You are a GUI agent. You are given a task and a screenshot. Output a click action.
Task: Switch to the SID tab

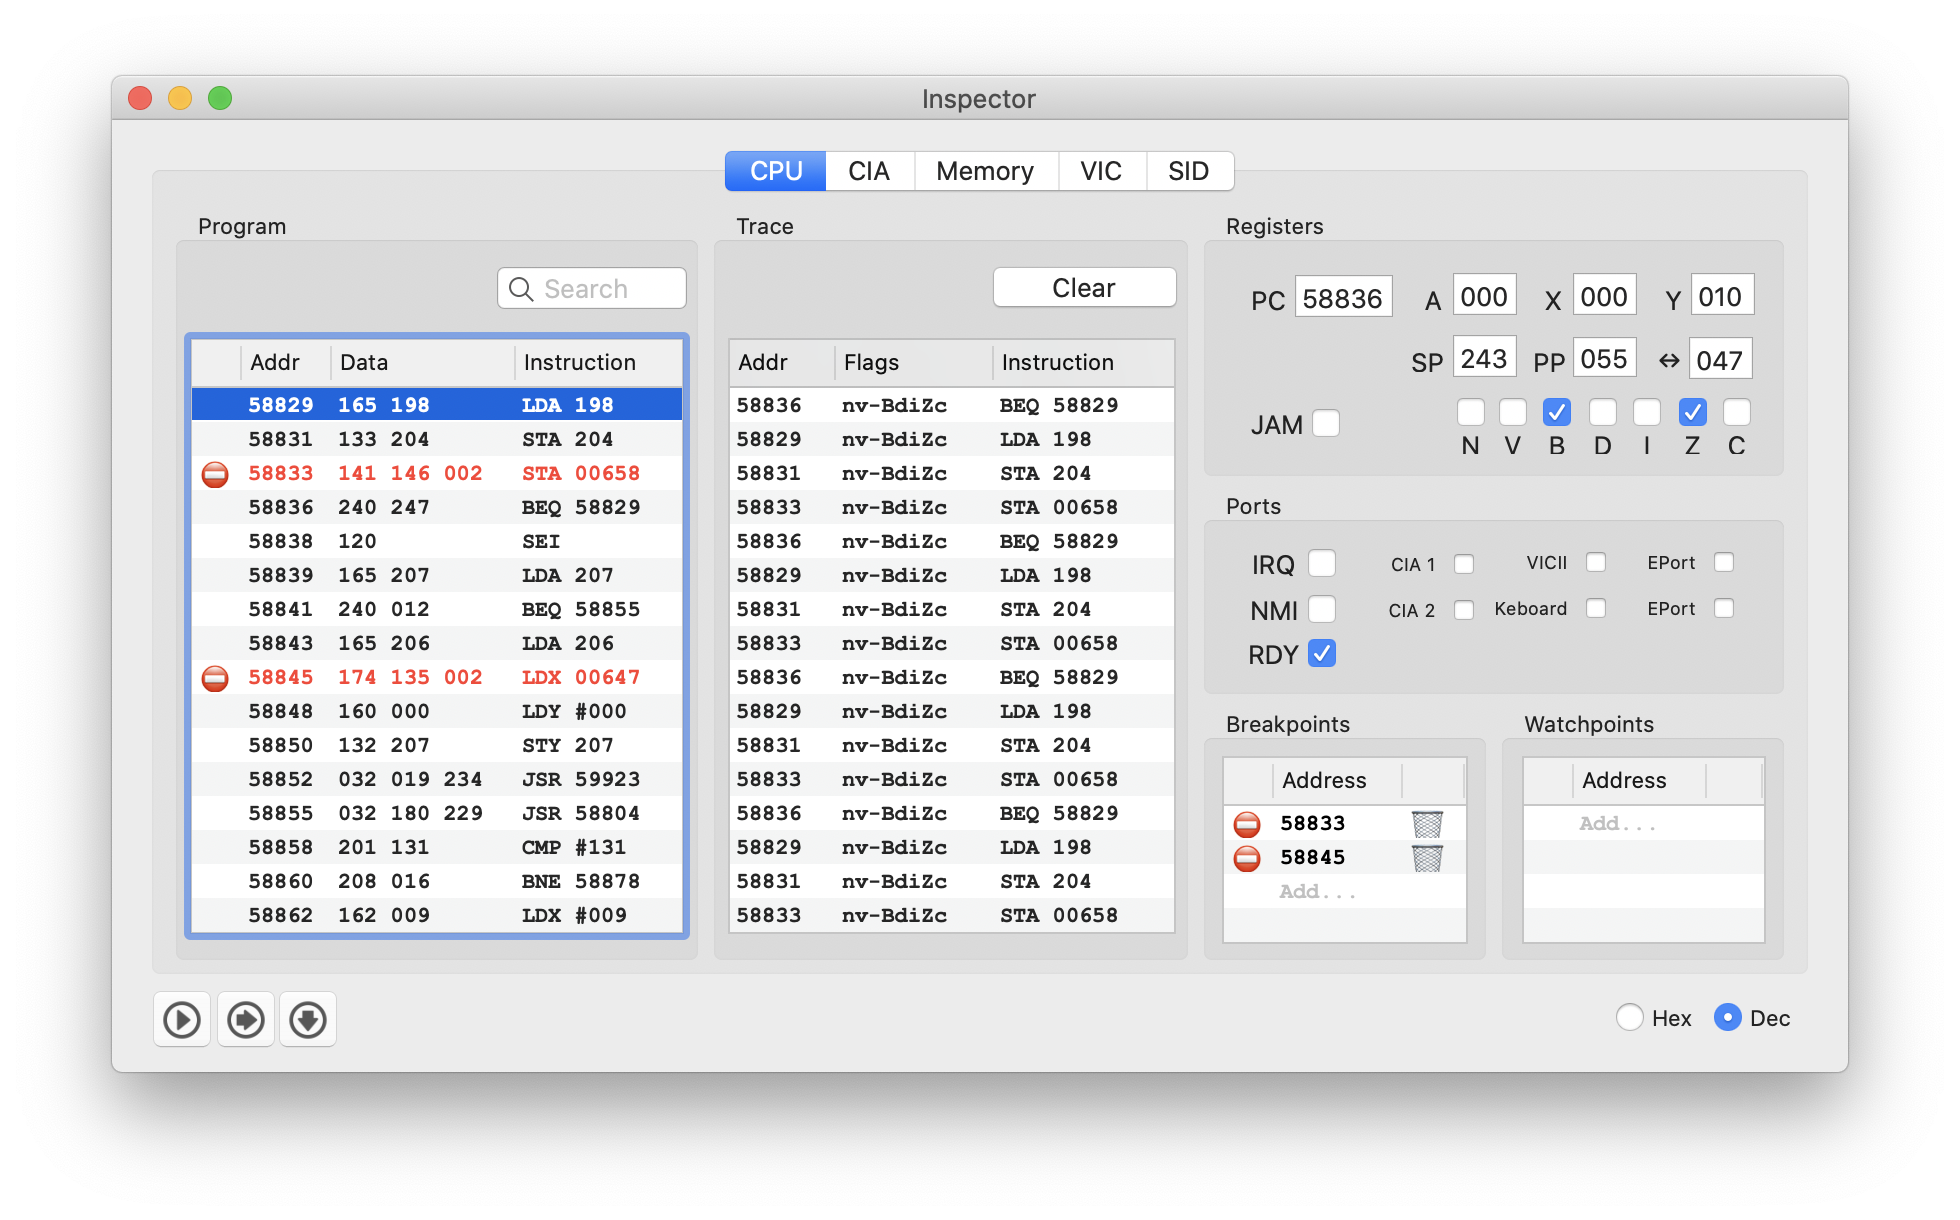coord(1189,171)
